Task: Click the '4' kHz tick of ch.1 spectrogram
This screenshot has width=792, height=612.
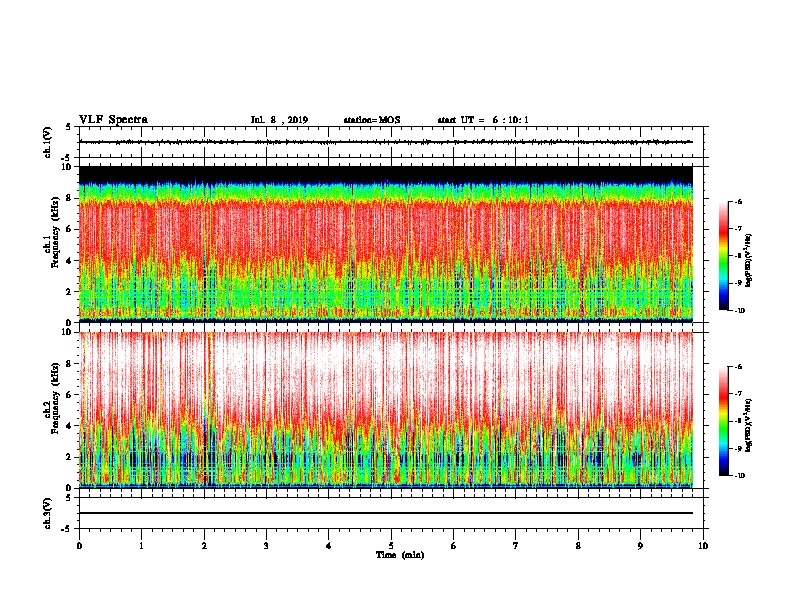Action: pyautogui.click(x=71, y=261)
